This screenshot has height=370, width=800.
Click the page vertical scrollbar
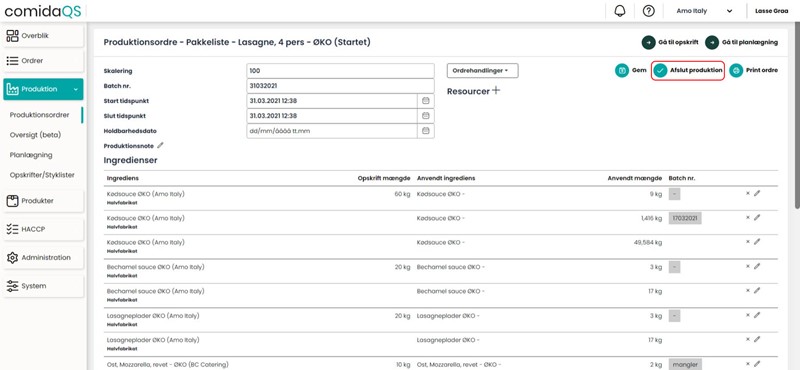point(797,115)
